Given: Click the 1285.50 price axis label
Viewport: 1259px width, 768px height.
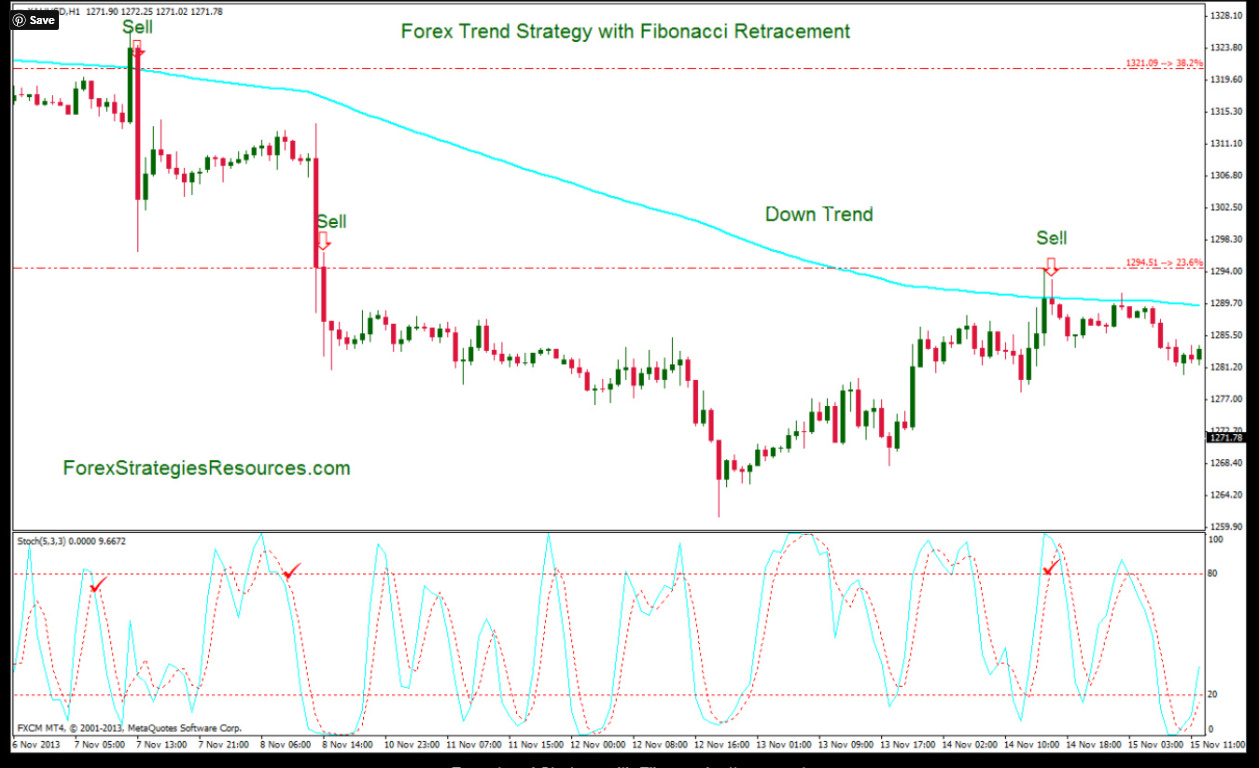Looking at the screenshot, I should point(1225,335).
